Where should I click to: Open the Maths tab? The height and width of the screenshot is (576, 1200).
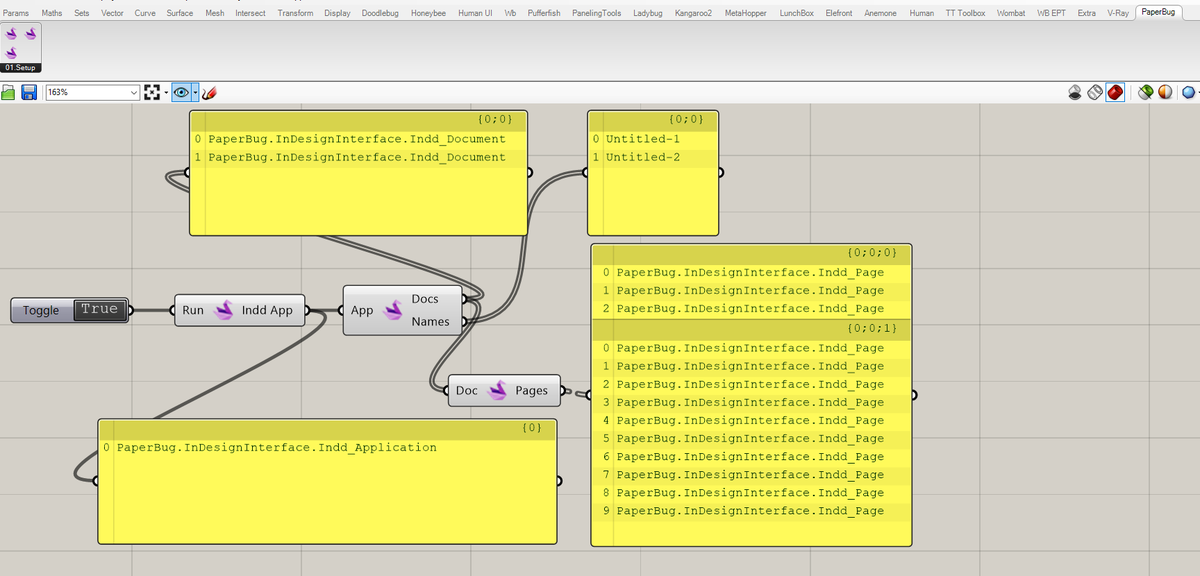tap(51, 13)
